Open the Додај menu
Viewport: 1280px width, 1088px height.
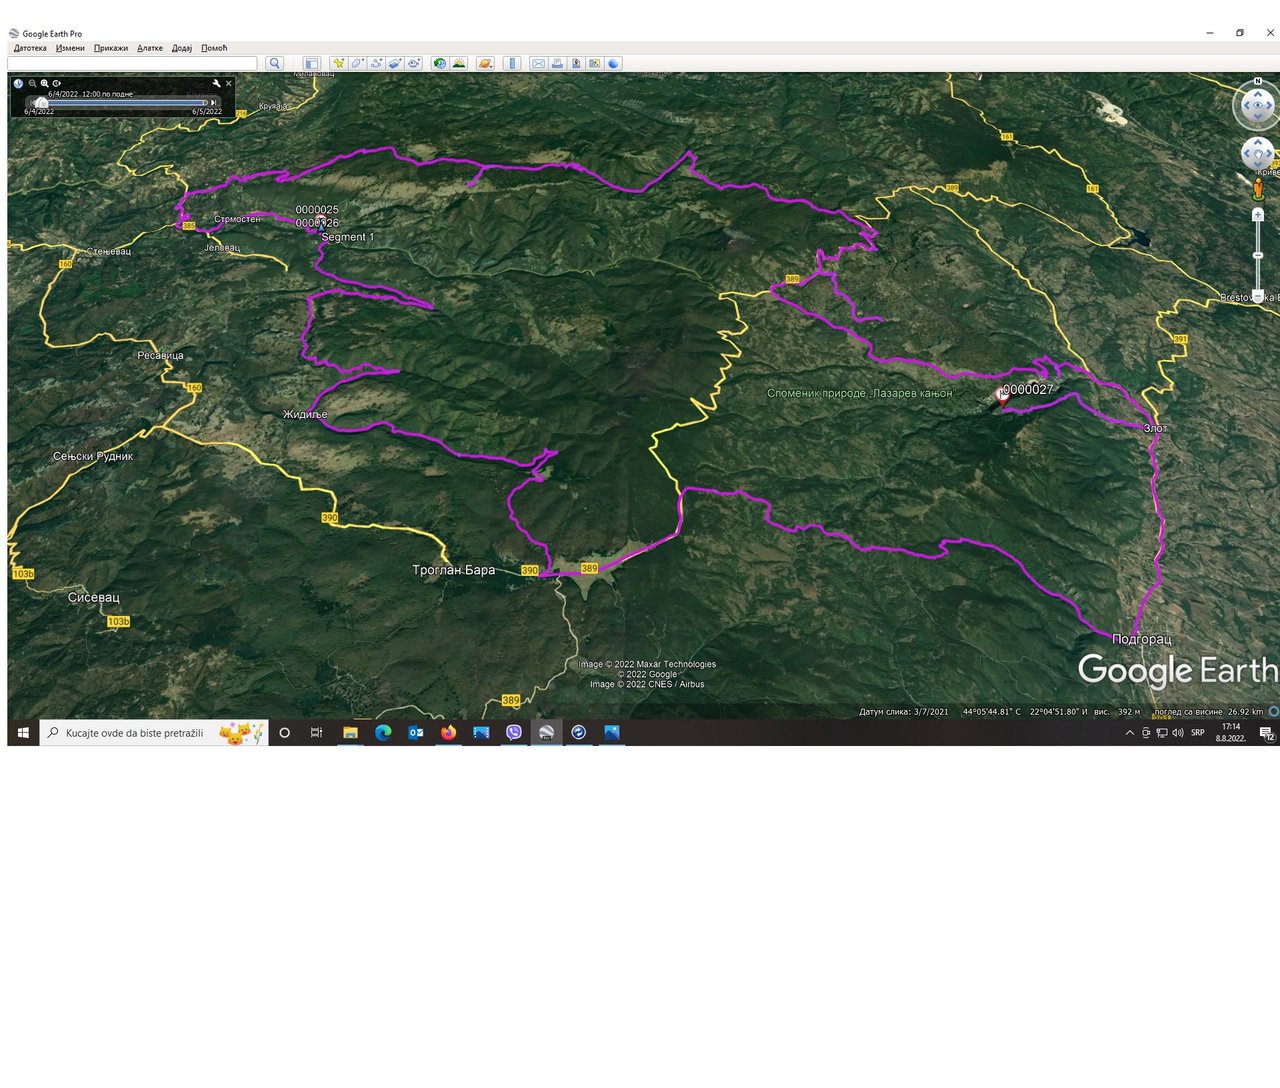182,48
